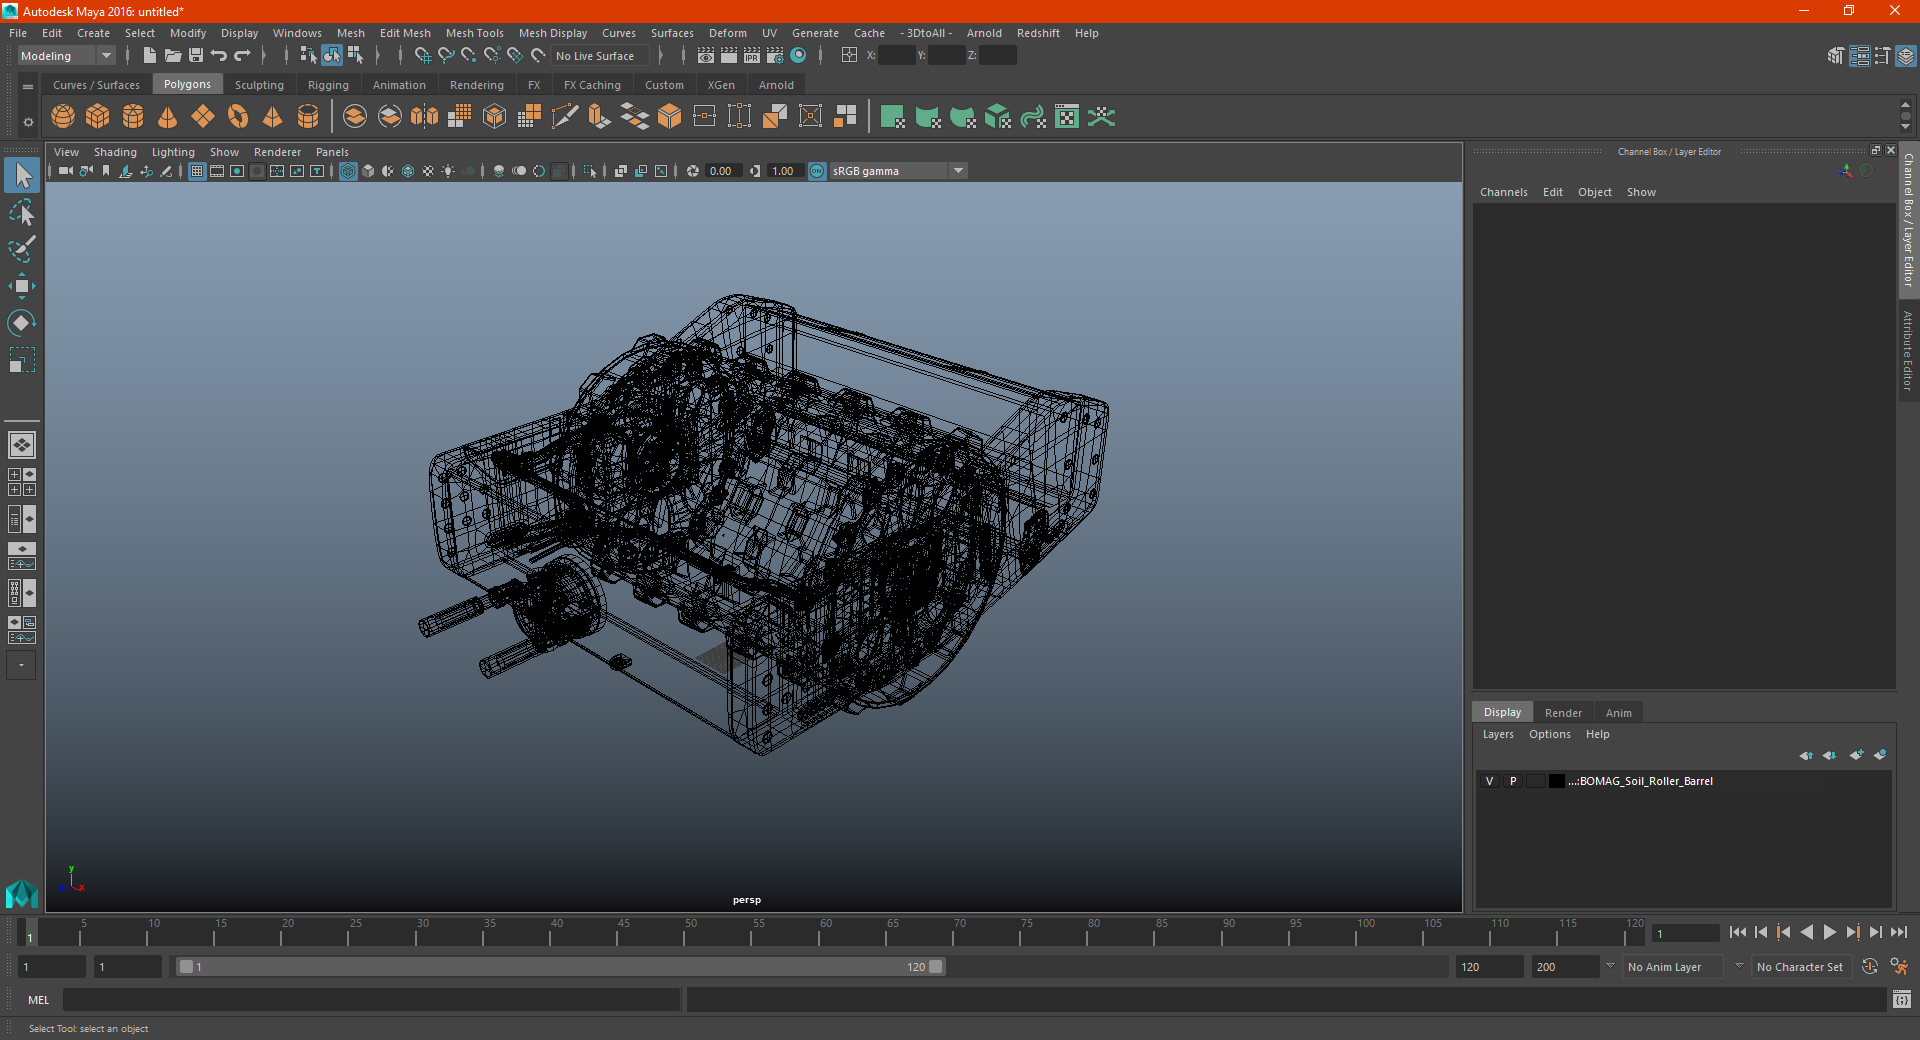Screen dimensions: 1920x1040
Task: Create a polygon pyramid from the shelf
Action: coord(272,117)
